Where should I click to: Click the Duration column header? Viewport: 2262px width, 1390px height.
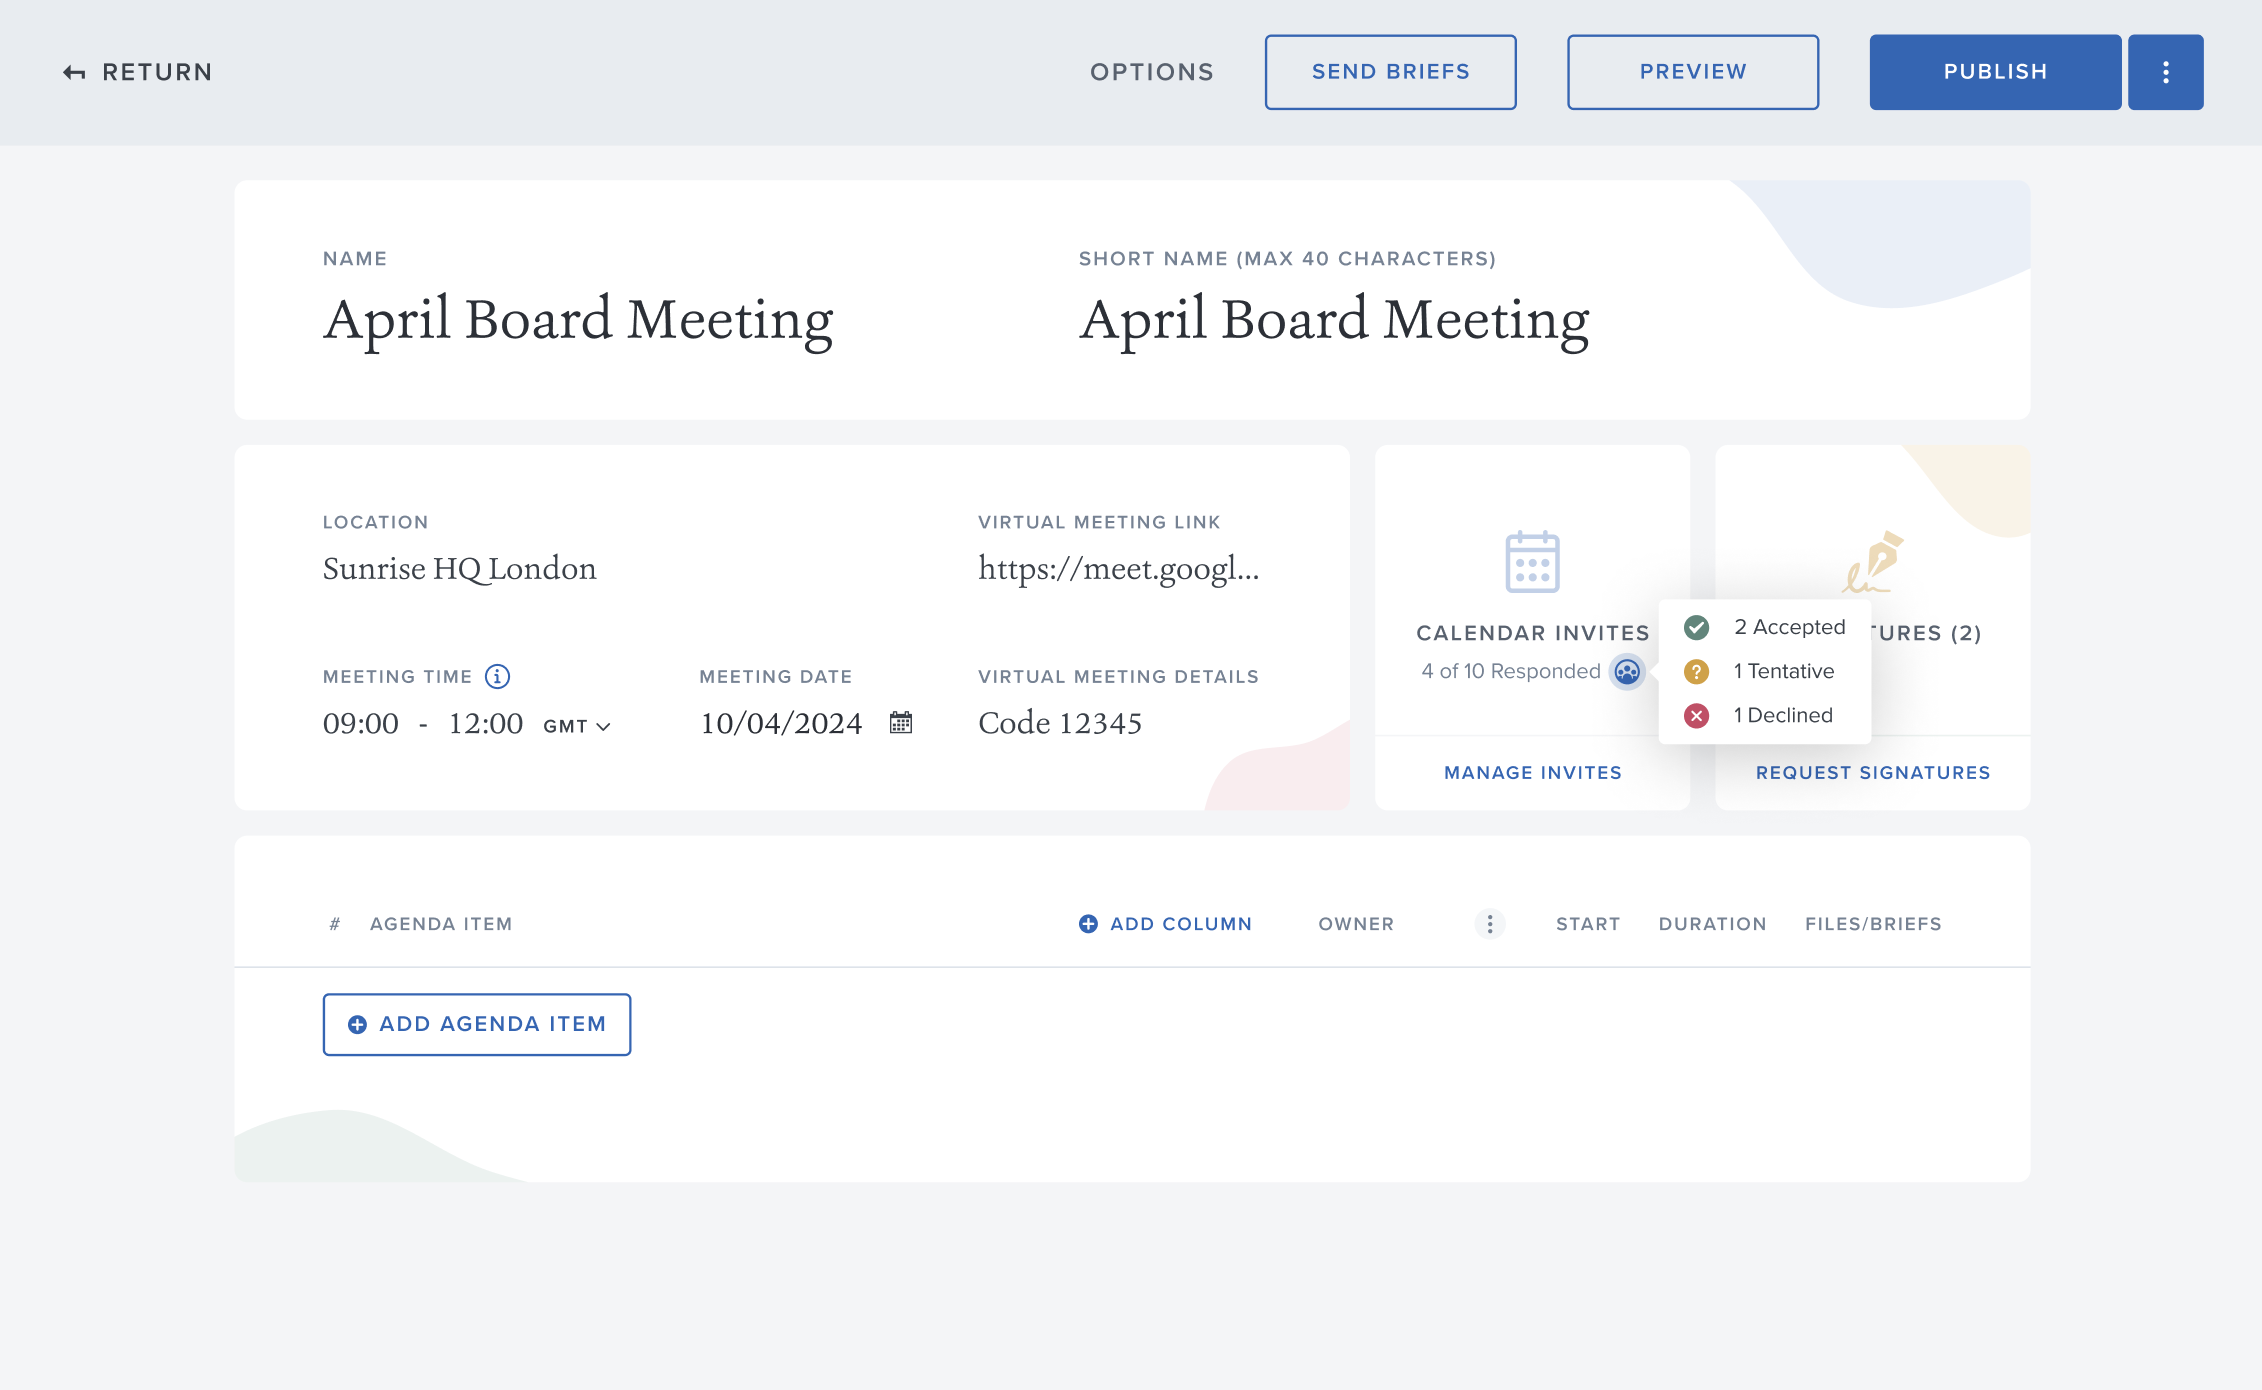point(1712,924)
